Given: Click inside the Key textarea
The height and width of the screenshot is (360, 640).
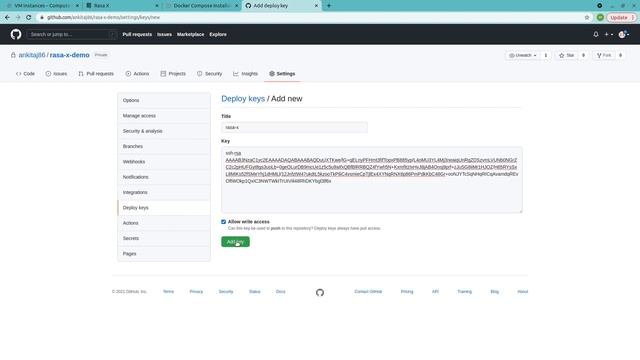Looking at the screenshot, I should (x=371, y=180).
